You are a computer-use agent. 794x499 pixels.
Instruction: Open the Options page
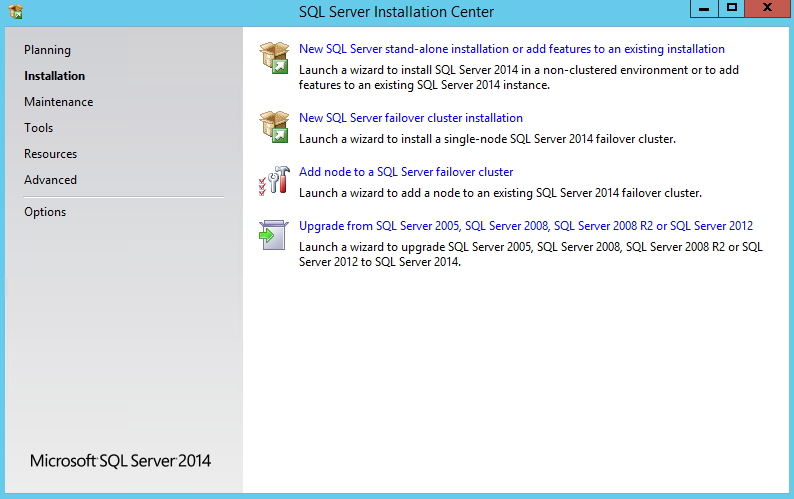[45, 212]
